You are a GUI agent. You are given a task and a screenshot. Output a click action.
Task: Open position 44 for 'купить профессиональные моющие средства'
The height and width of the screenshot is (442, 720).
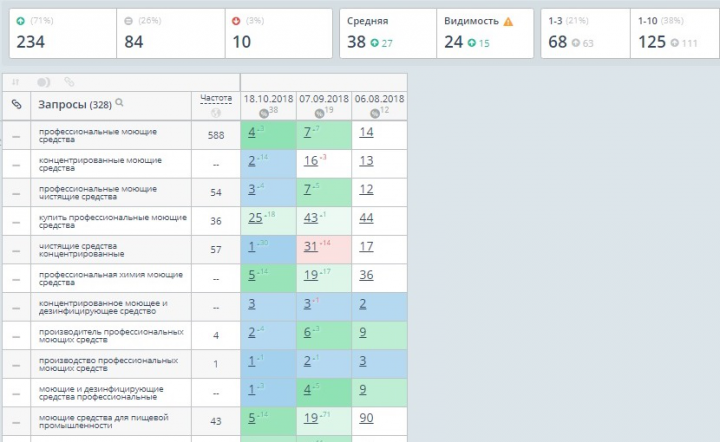point(366,218)
